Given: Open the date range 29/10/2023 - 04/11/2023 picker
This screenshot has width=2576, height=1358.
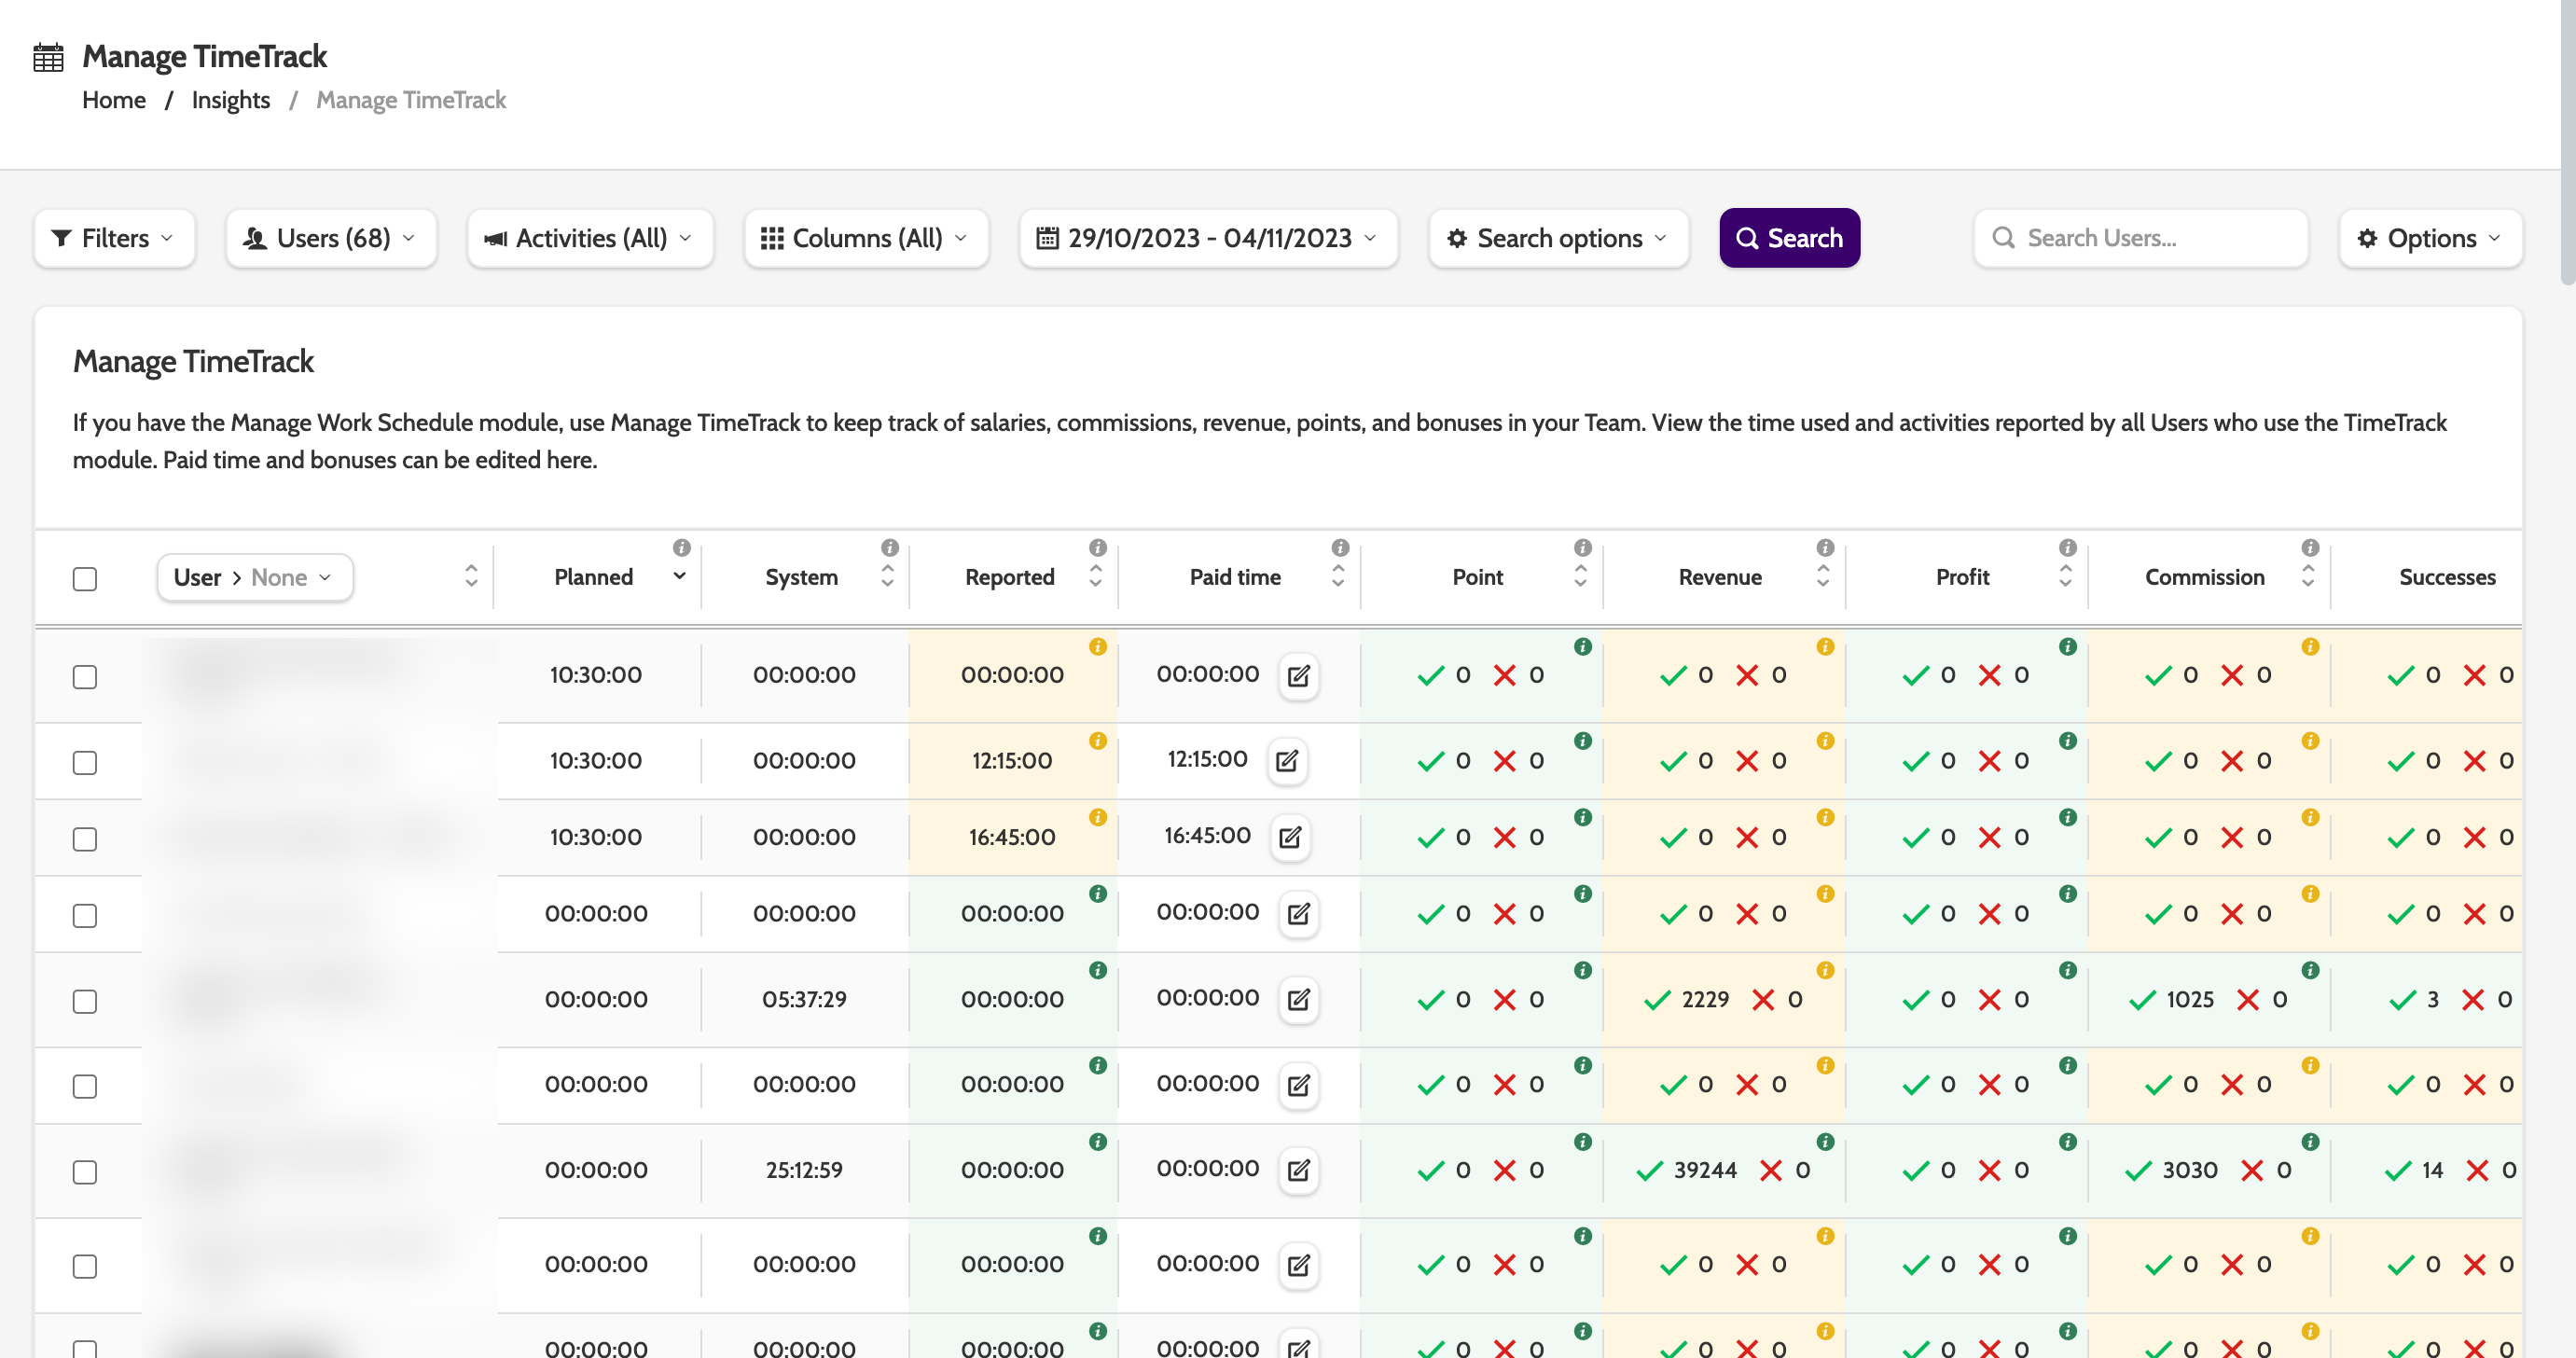Looking at the screenshot, I should coord(1207,238).
